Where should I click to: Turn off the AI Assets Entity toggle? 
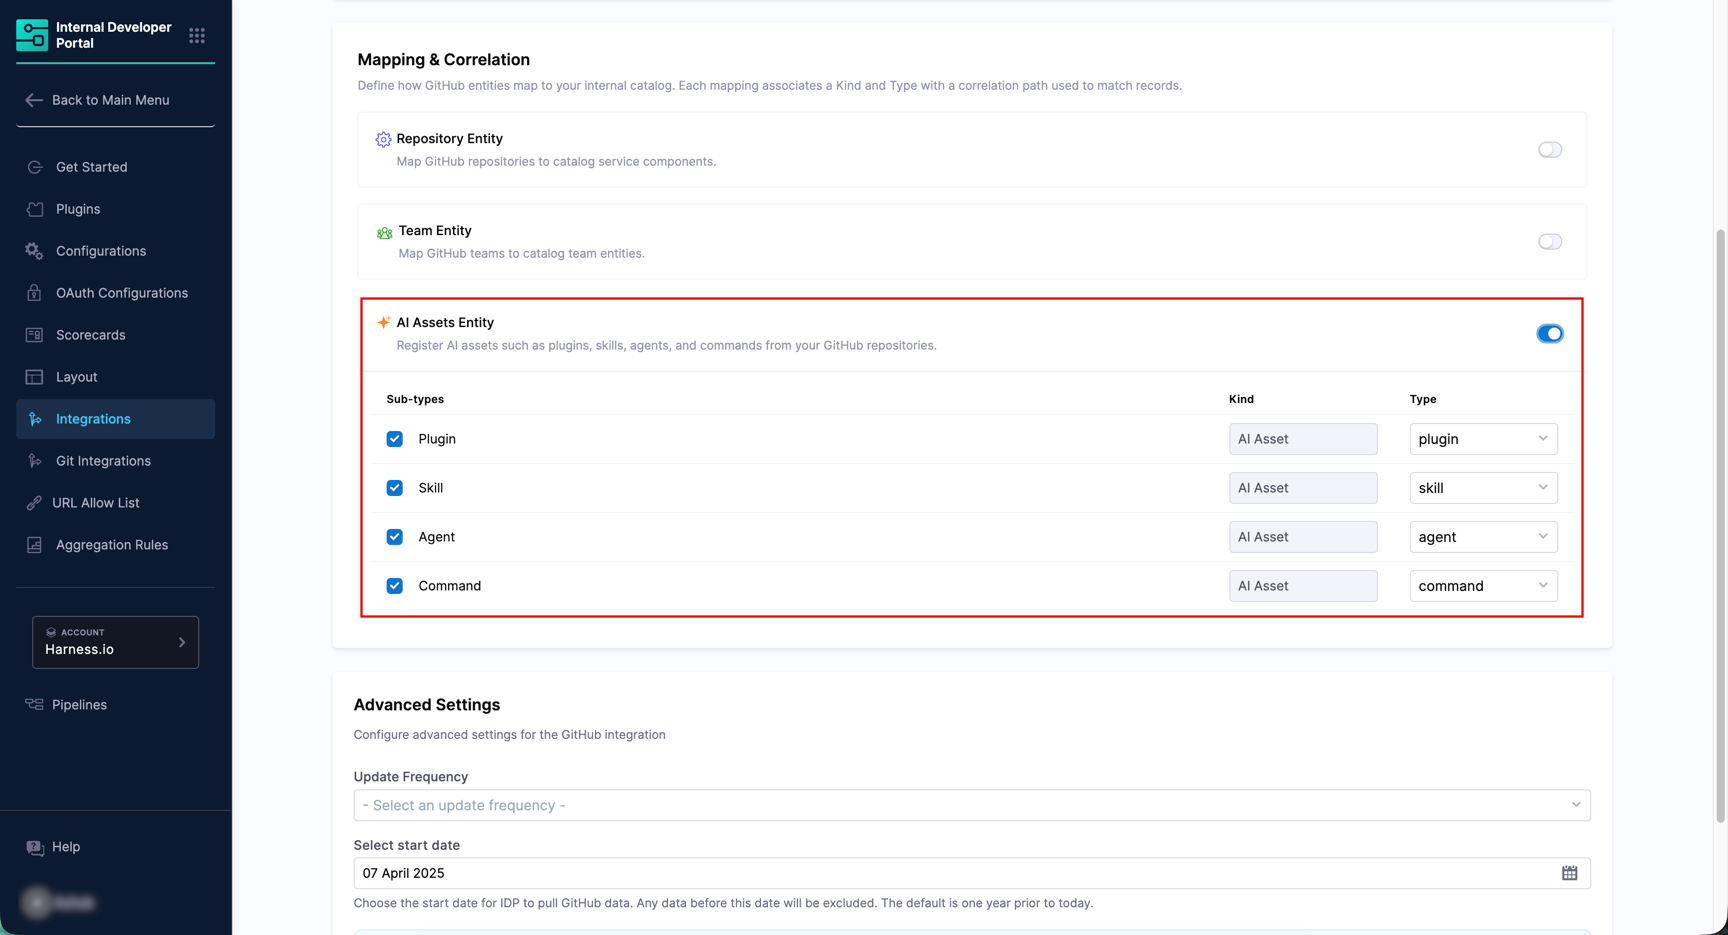coord(1549,334)
